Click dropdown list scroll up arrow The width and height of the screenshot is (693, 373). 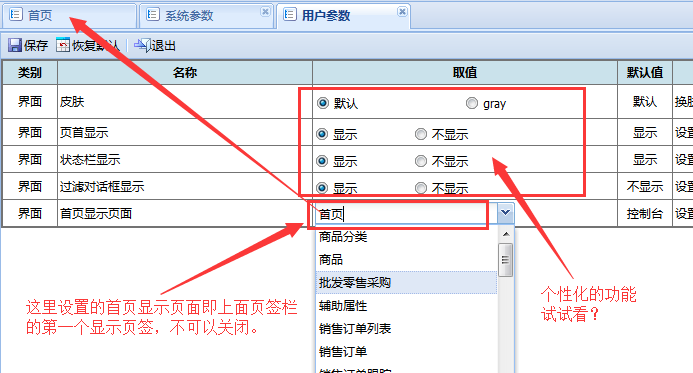tap(506, 234)
